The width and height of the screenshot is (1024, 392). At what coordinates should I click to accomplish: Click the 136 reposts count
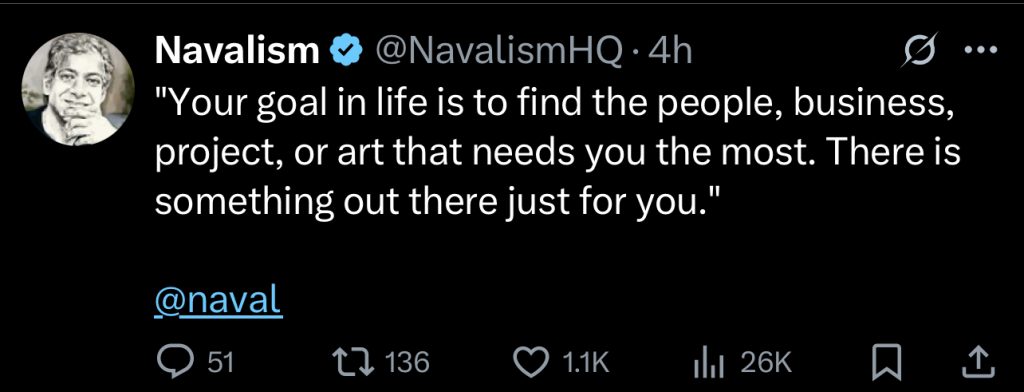408,363
